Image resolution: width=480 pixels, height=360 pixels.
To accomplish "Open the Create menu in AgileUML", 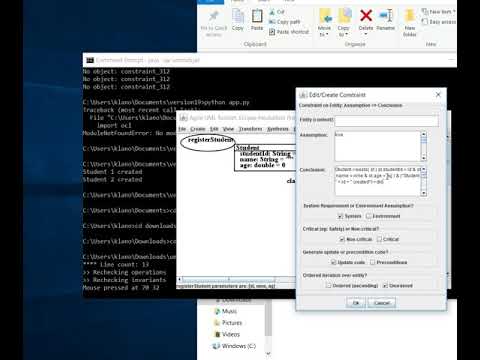I will (198, 129).
